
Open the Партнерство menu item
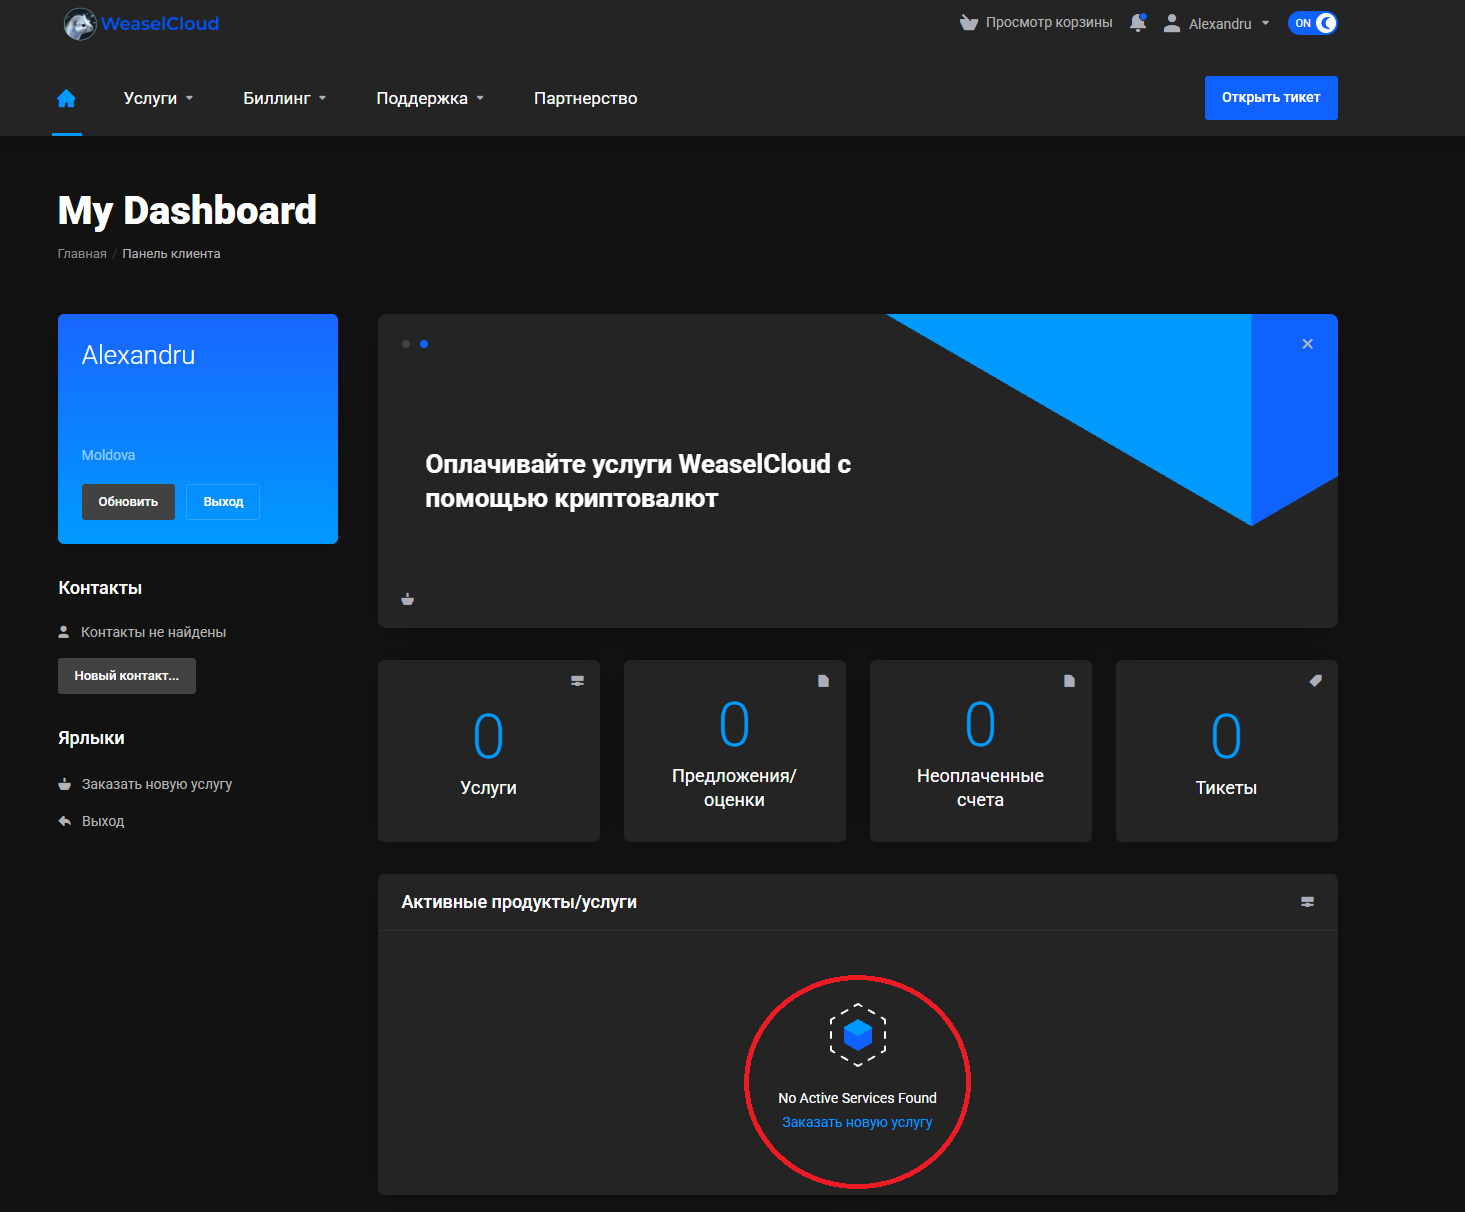pyautogui.click(x=586, y=98)
